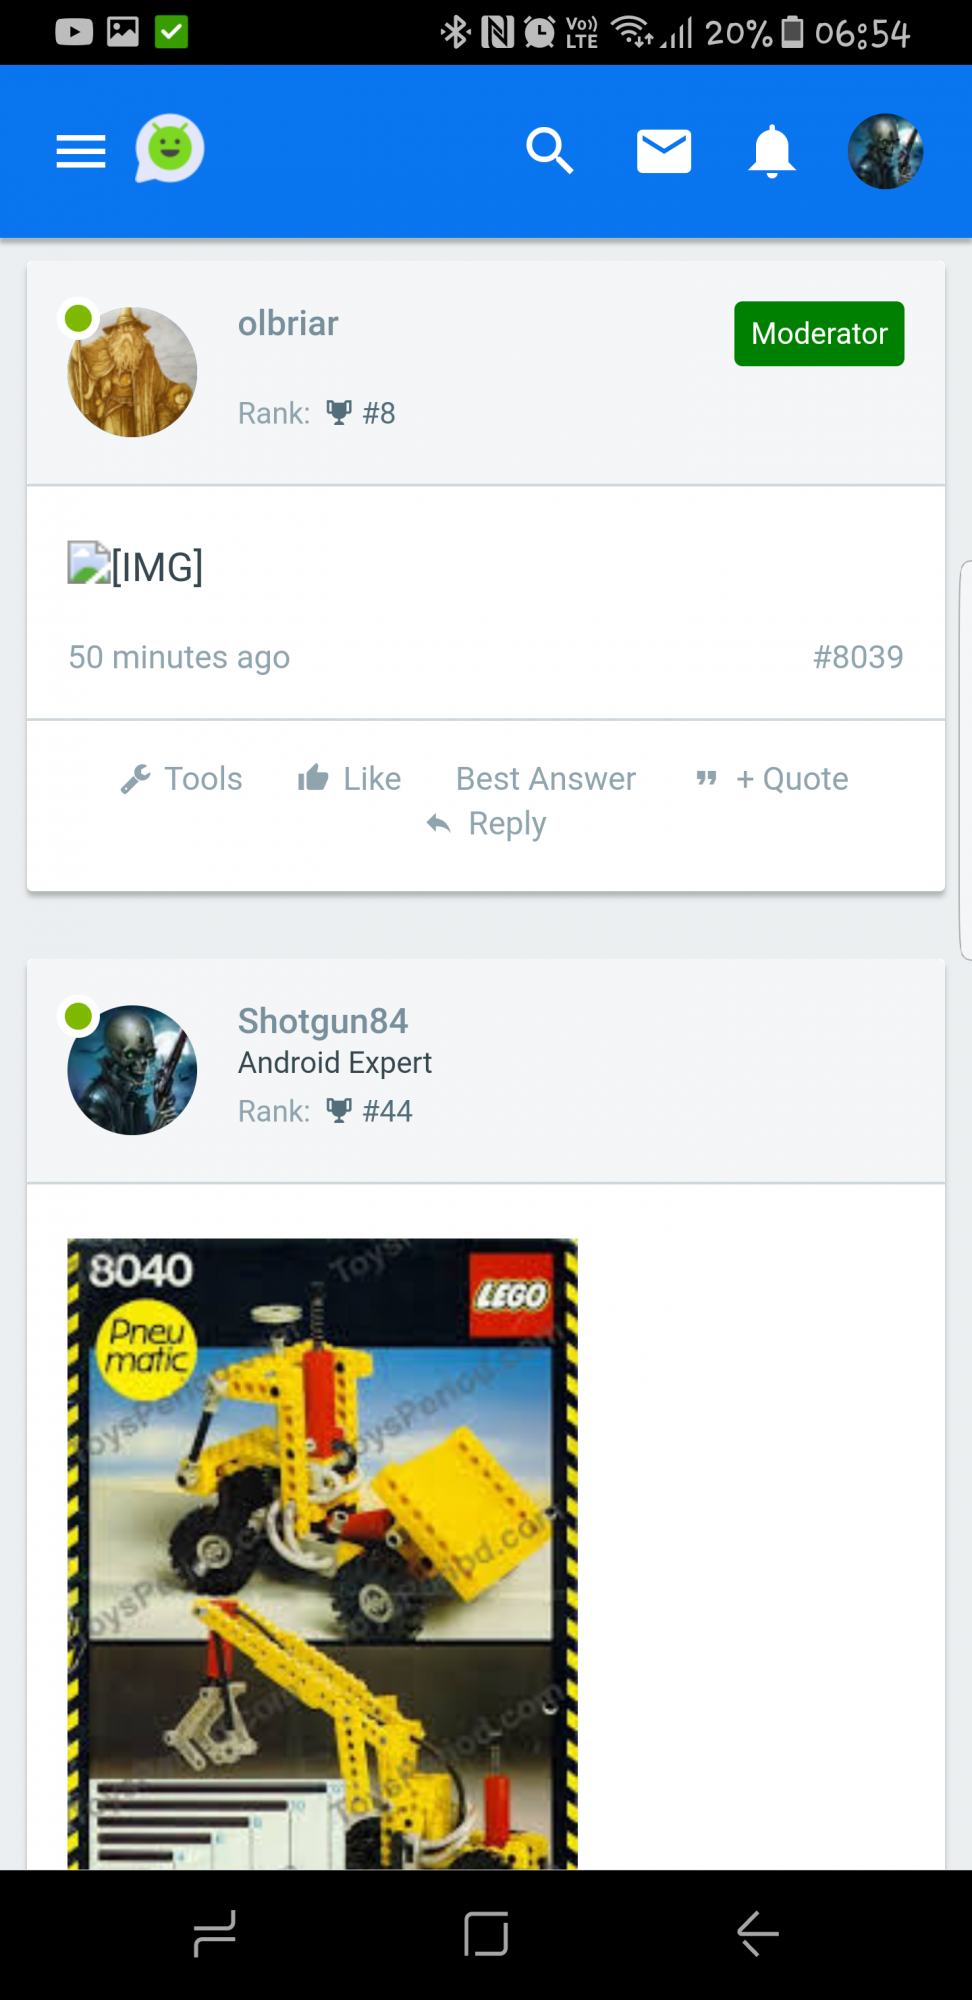Tap the Android Forums green logo

tap(170, 149)
